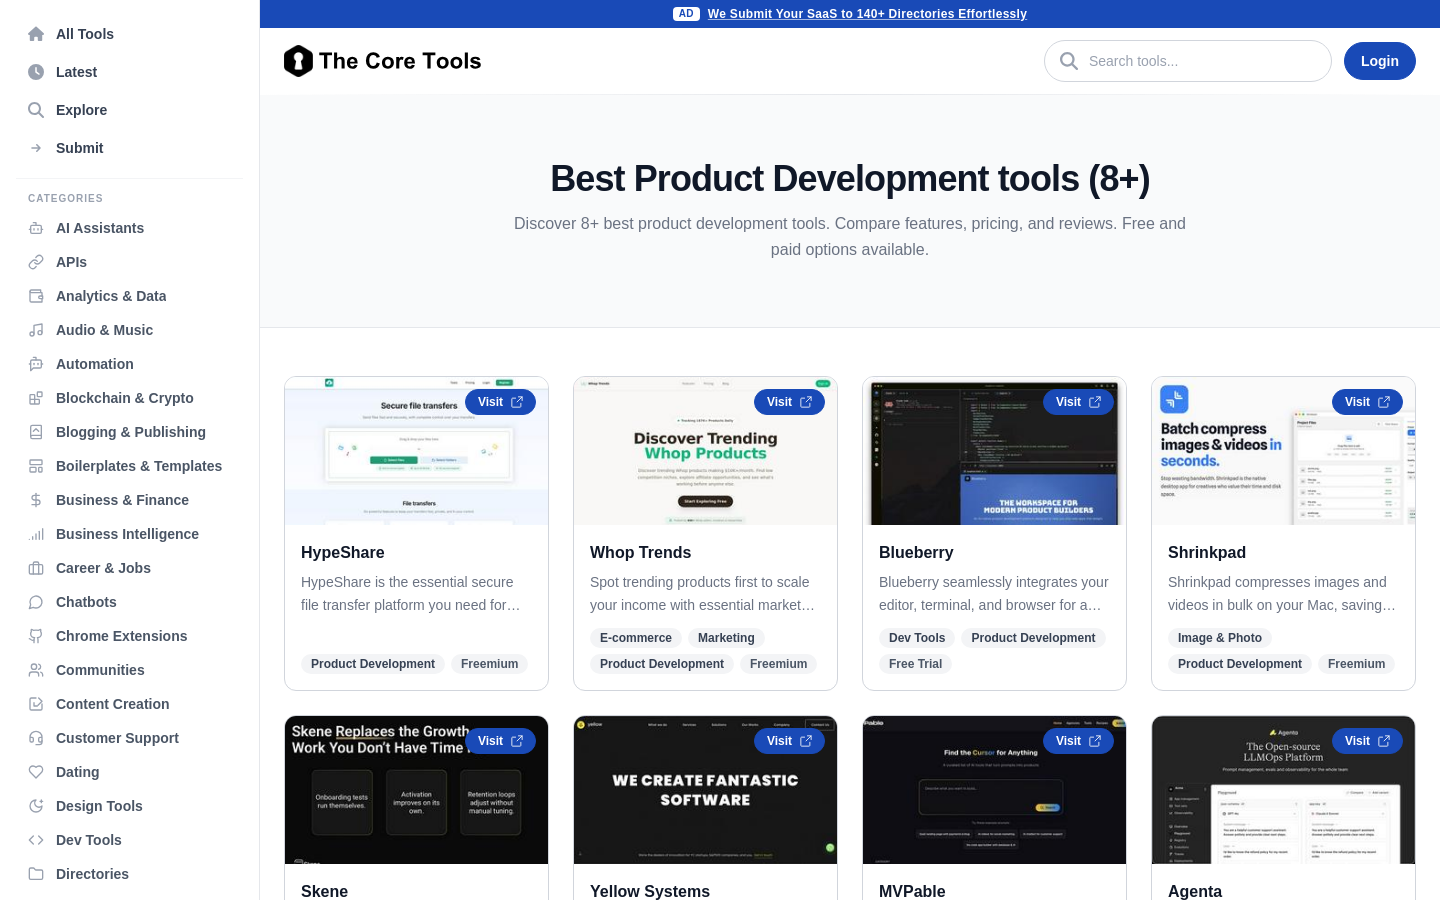
Task: Select Submit in the sidebar
Action: point(130,148)
